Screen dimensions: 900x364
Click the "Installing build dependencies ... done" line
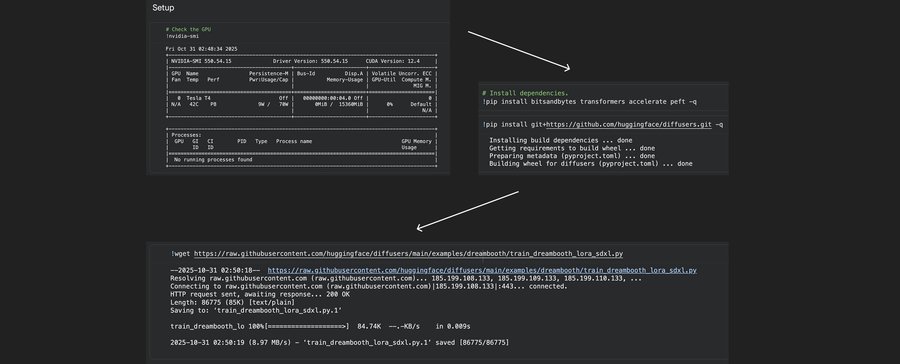point(561,141)
